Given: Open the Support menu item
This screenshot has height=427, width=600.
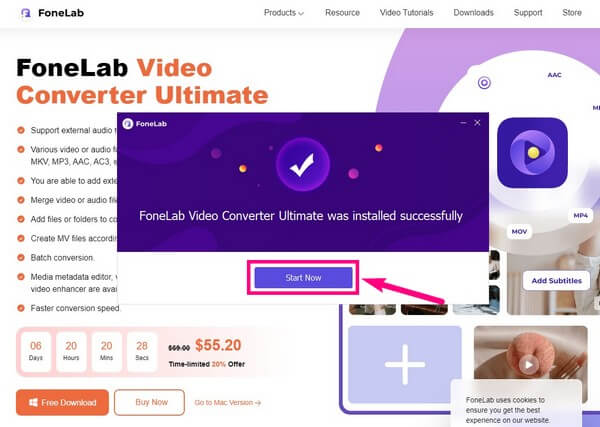Looking at the screenshot, I should (528, 13).
